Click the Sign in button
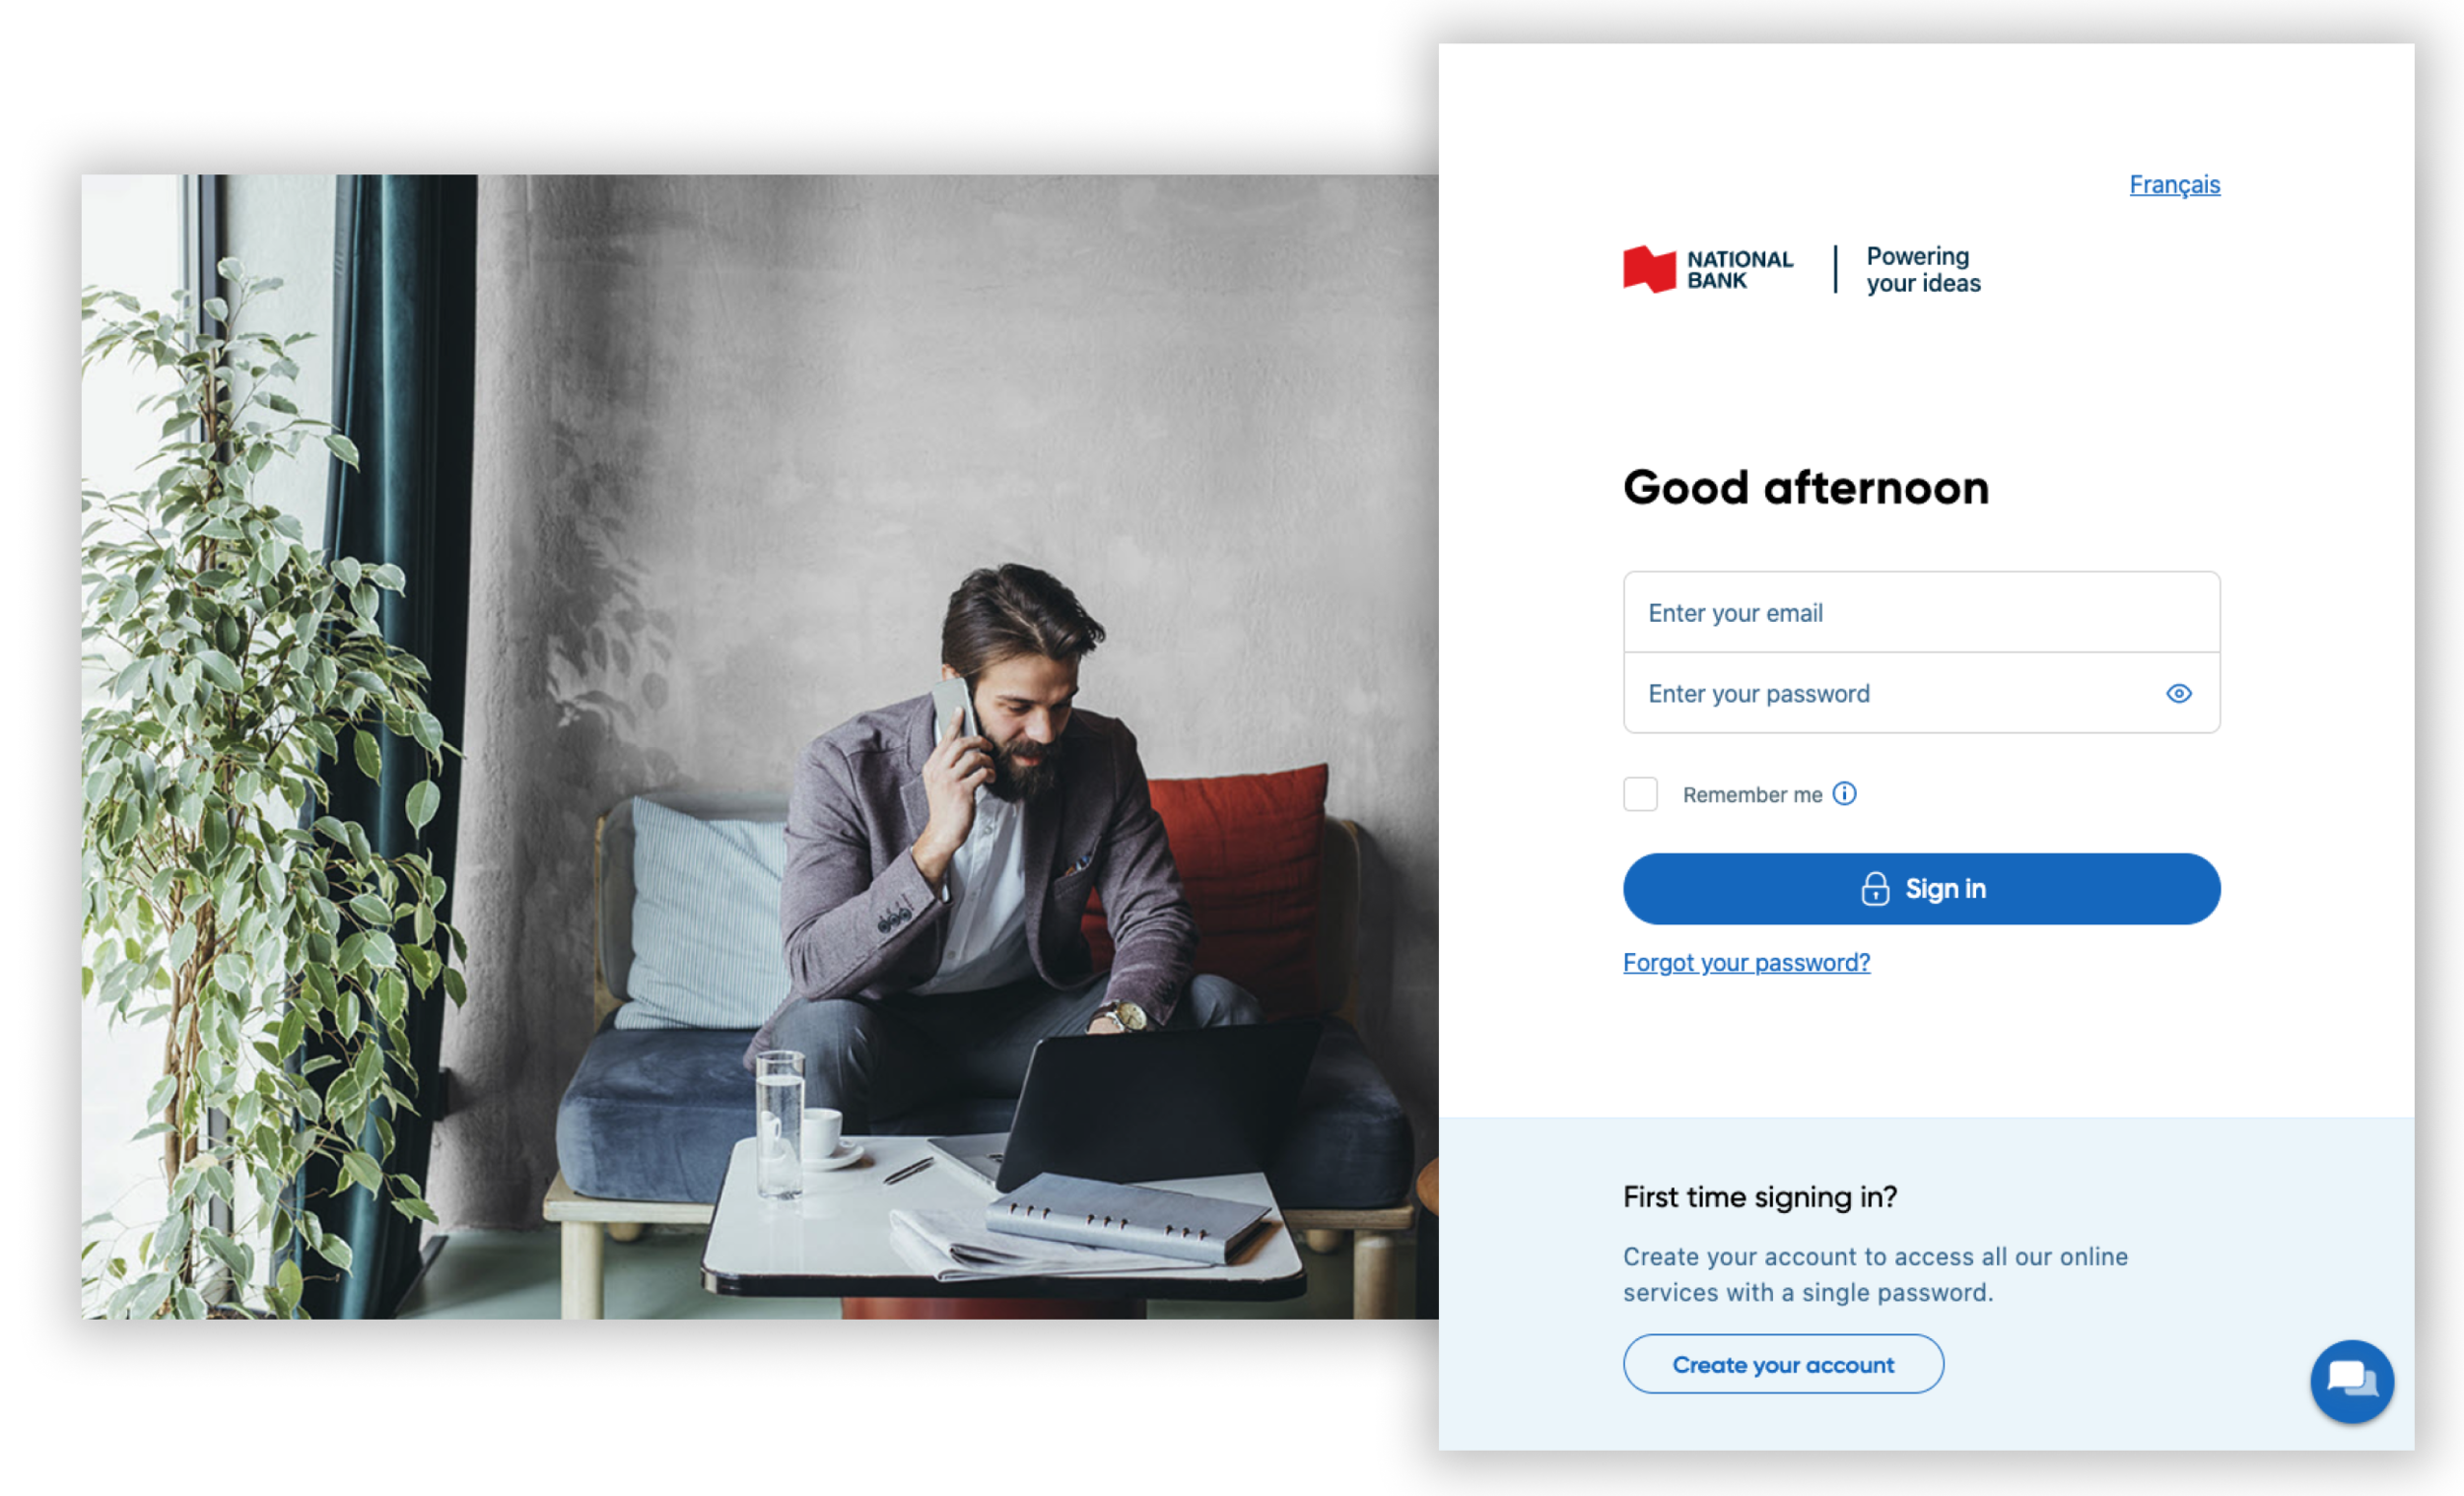Image resolution: width=2464 pixels, height=1496 pixels. coord(1921,889)
